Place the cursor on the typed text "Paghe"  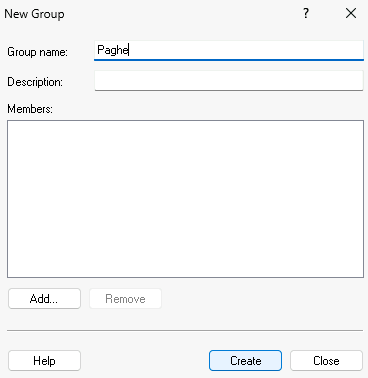click(x=113, y=50)
